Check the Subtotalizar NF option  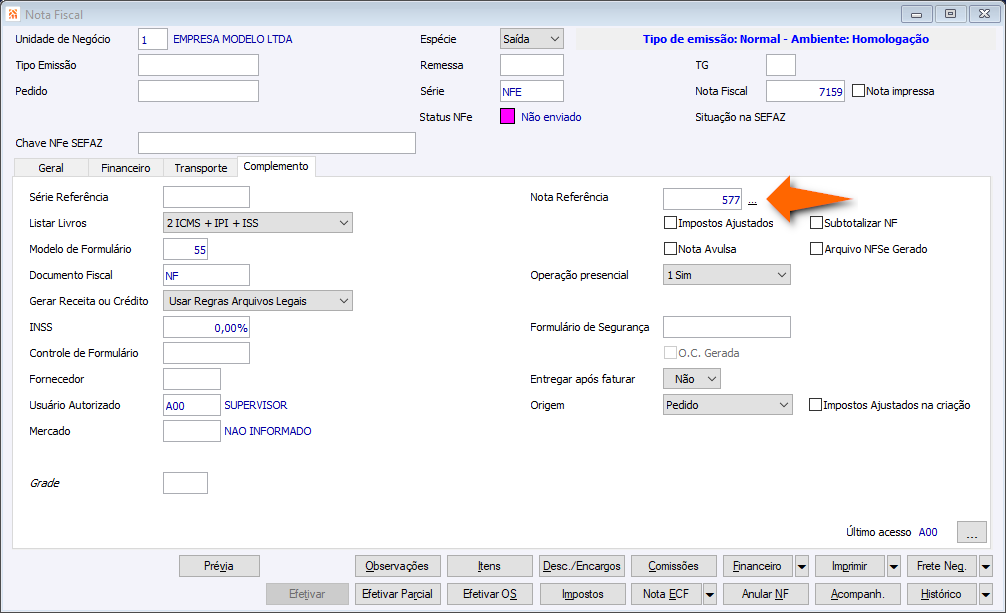tap(816, 223)
